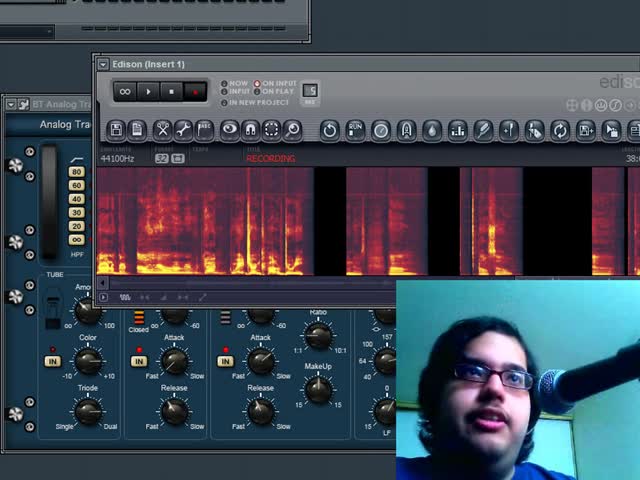Image resolution: width=640 pixels, height=480 pixels.
Task: Click the magnifier zoom icon in Edison
Action: pos(292,130)
